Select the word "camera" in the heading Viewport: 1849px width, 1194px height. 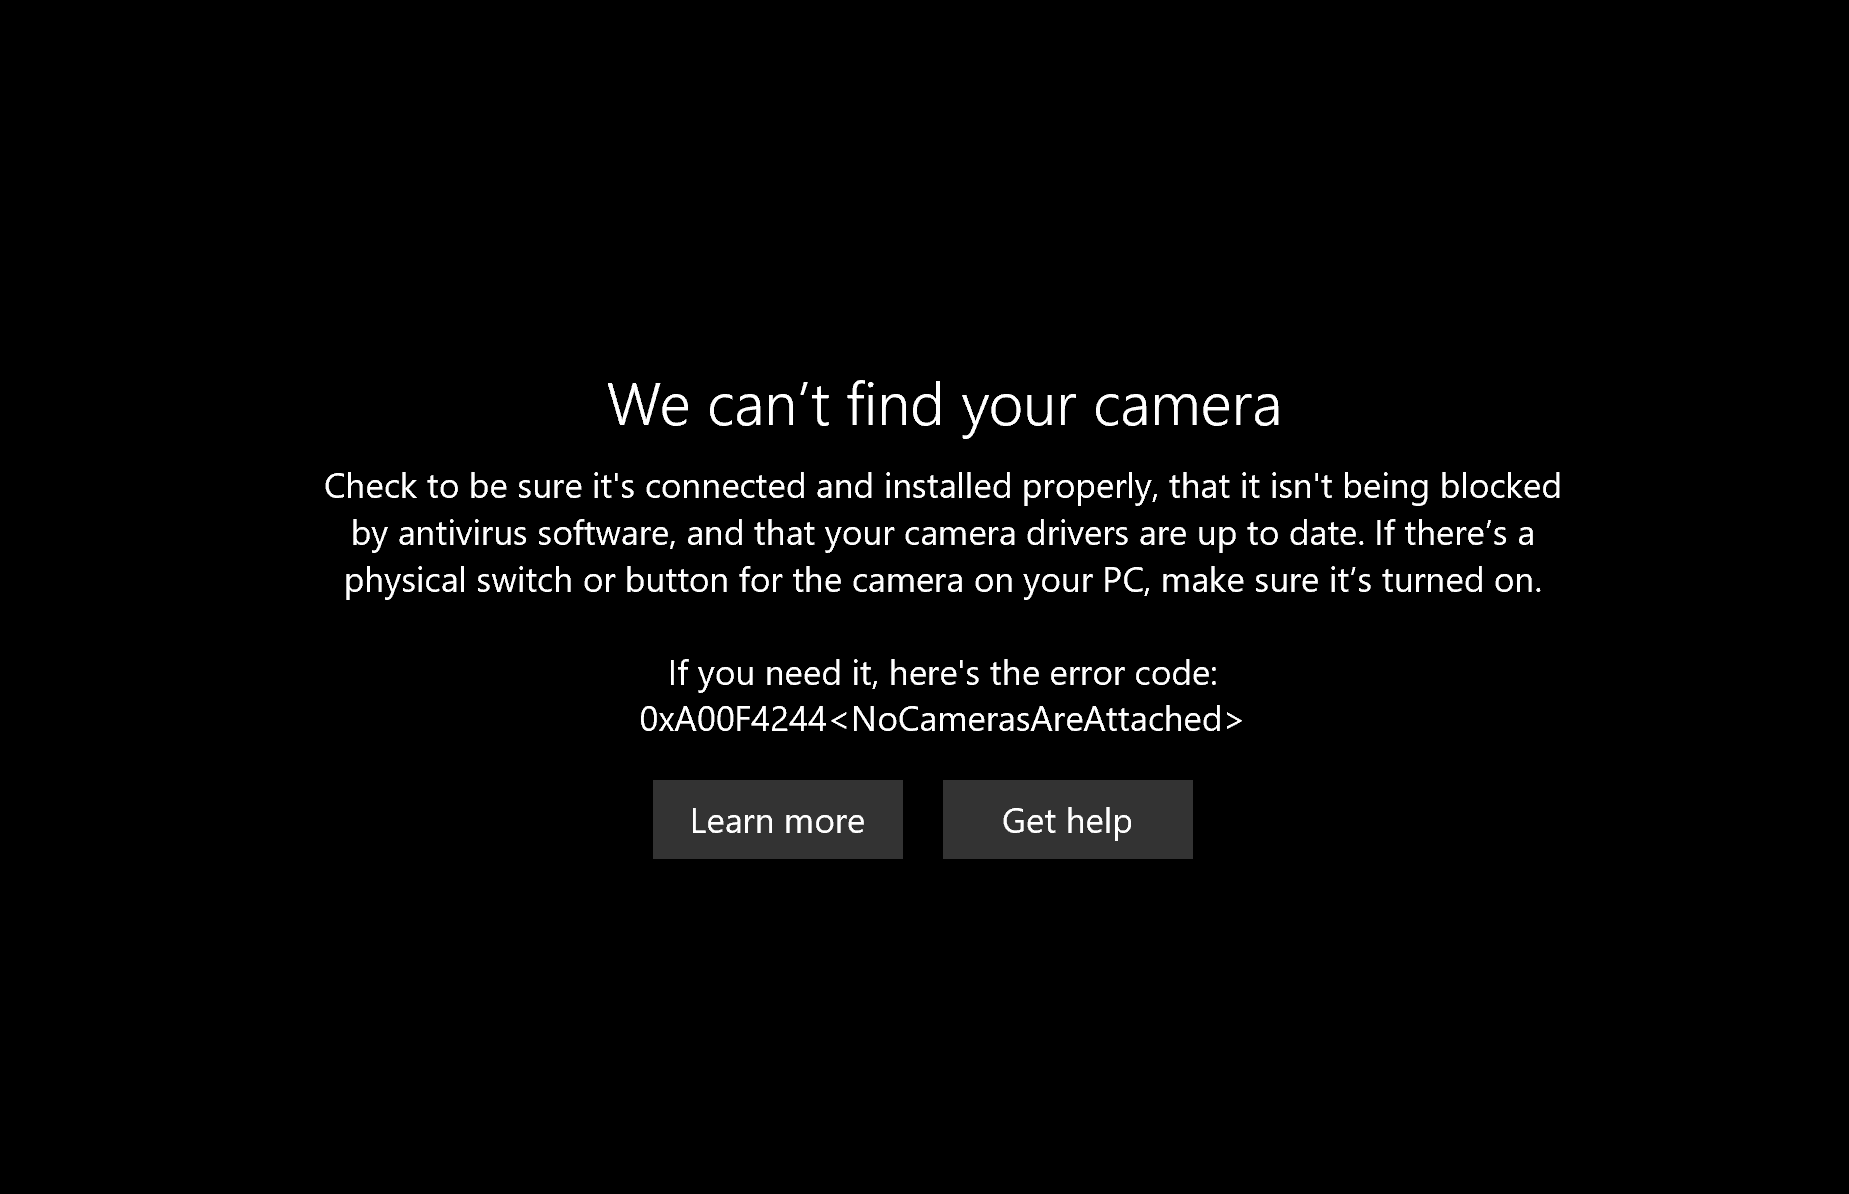click(x=1187, y=405)
